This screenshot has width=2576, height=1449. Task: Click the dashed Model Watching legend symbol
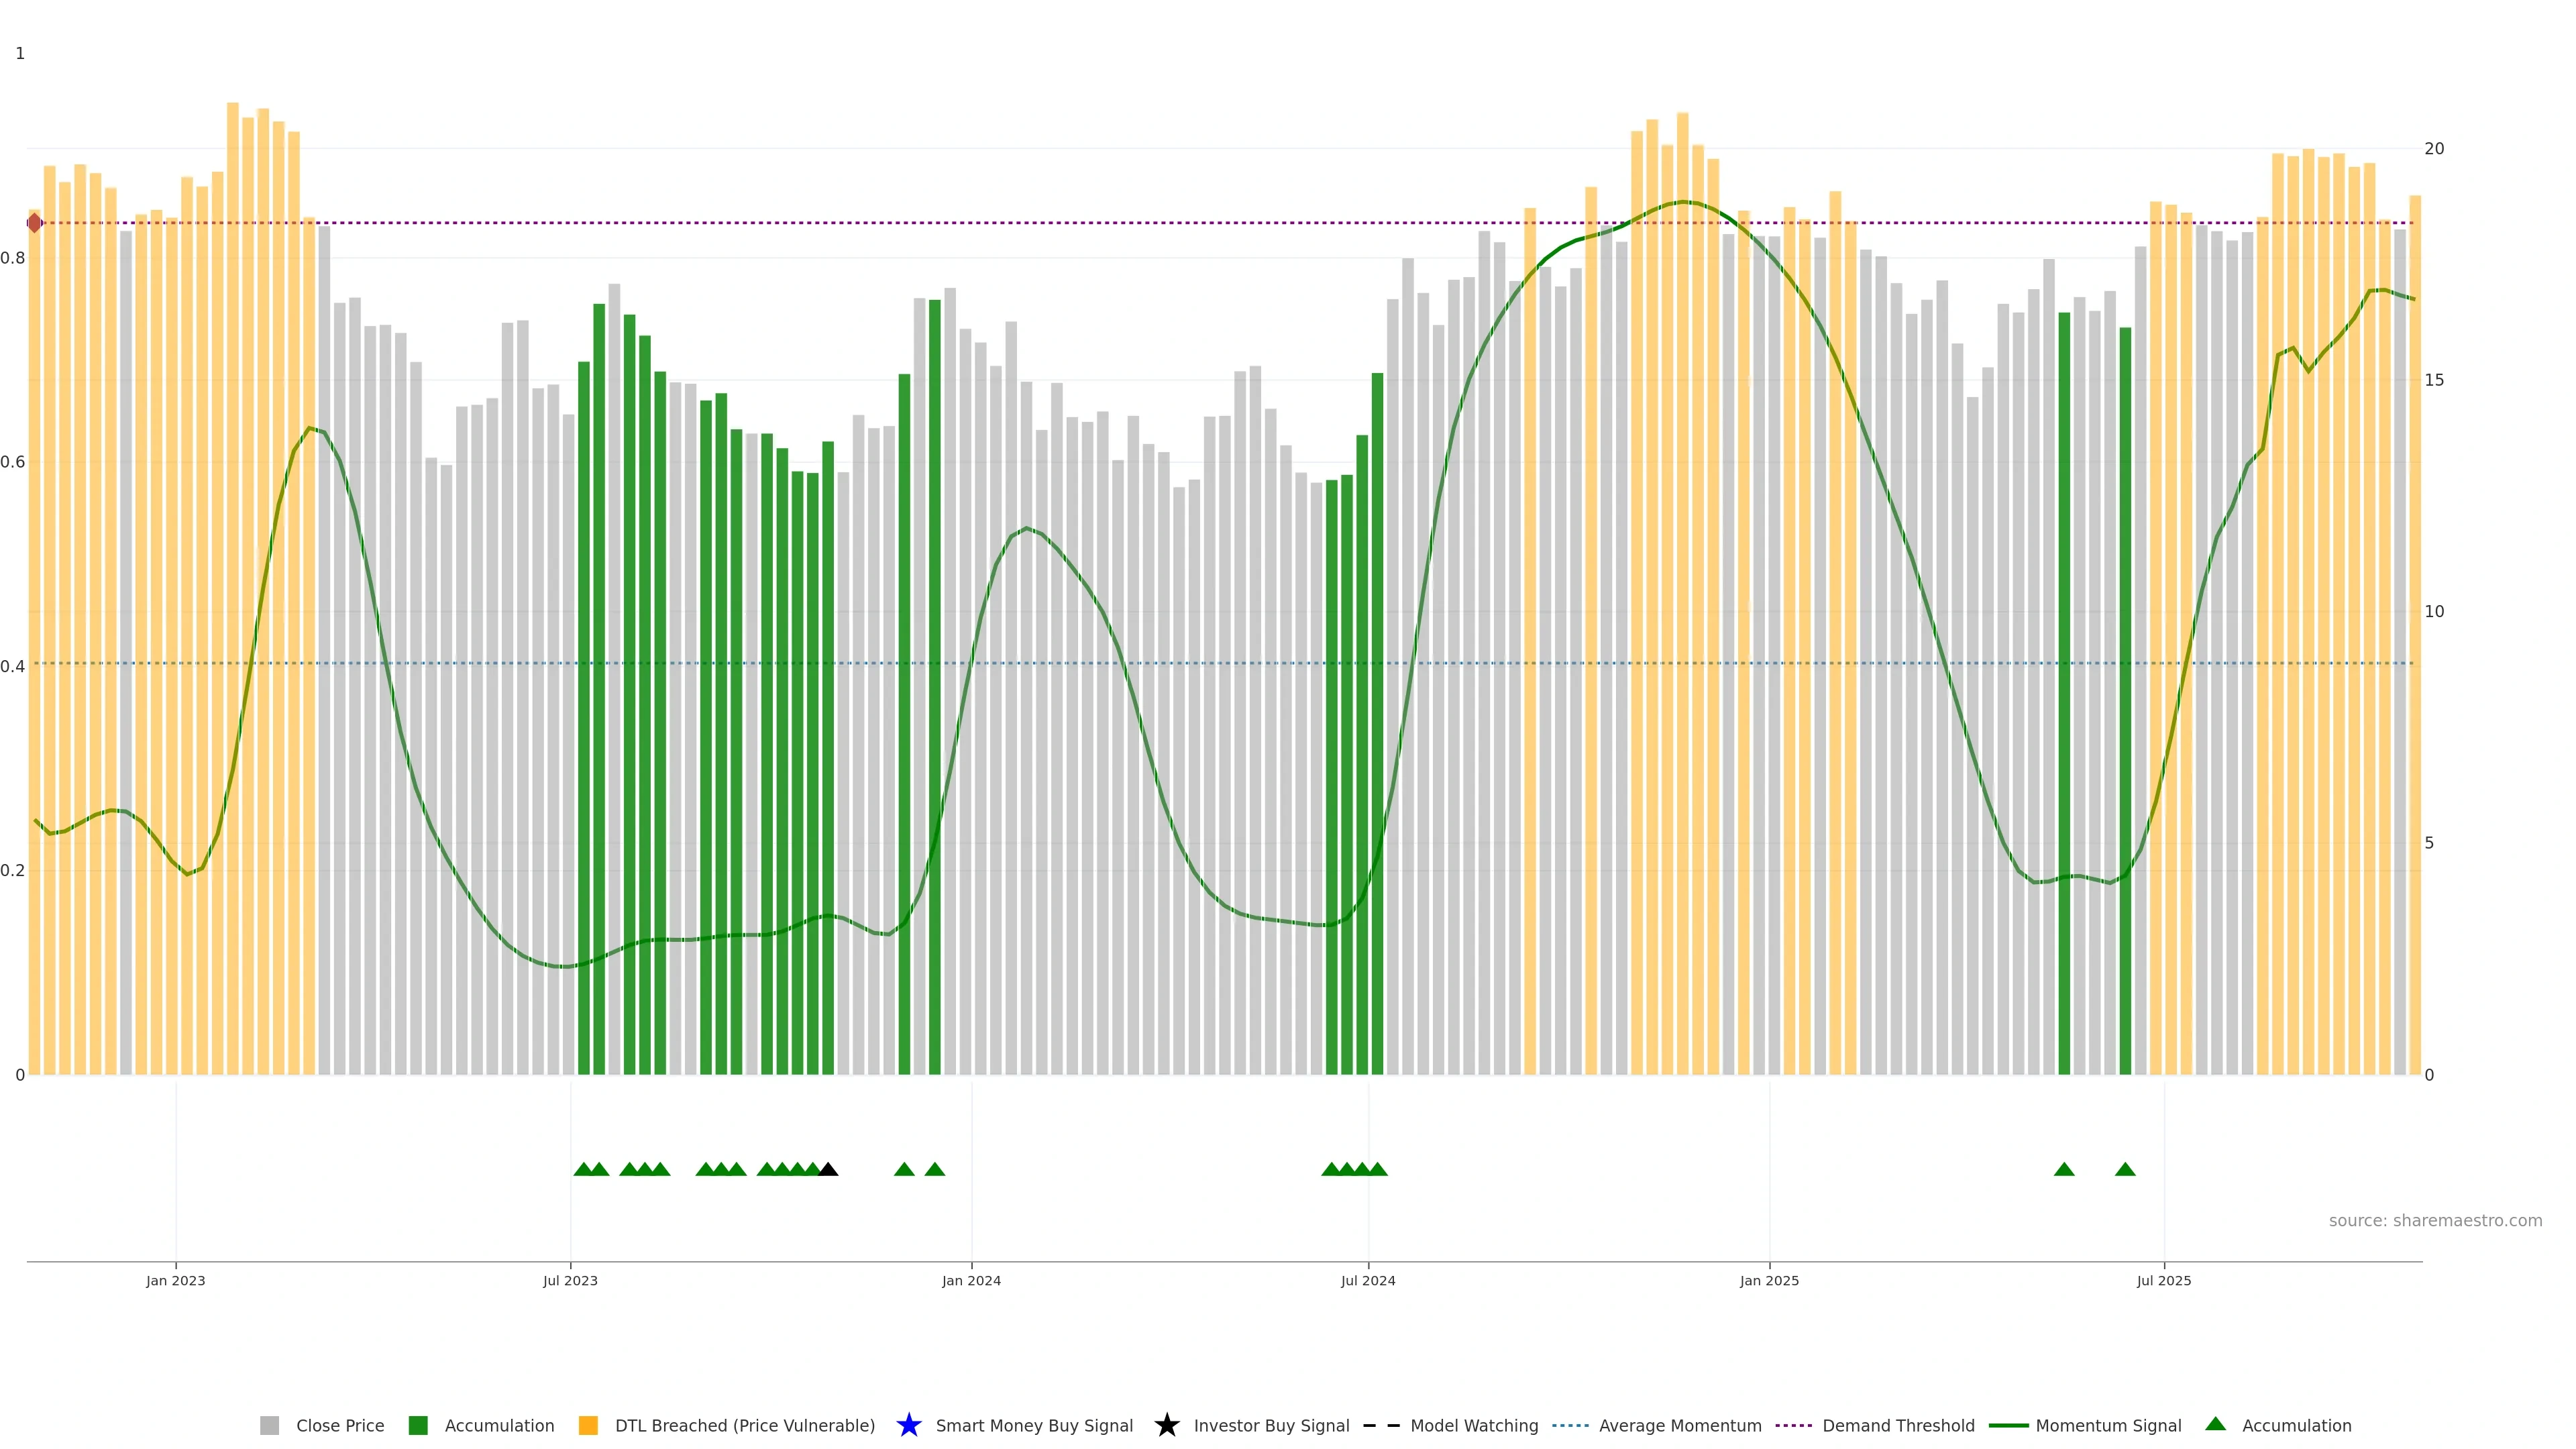(x=1381, y=1425)
